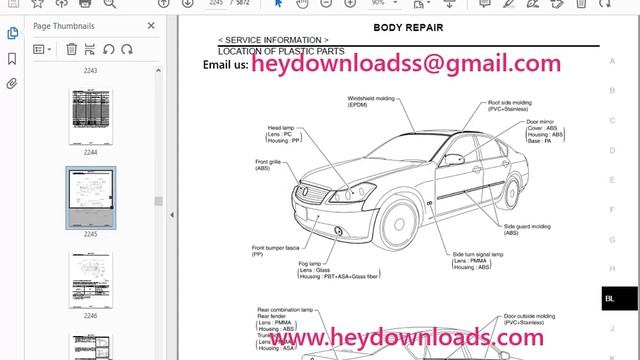Click the 'Page Thumbnails' panel title

pyautogui.click(x=64, y=26)
